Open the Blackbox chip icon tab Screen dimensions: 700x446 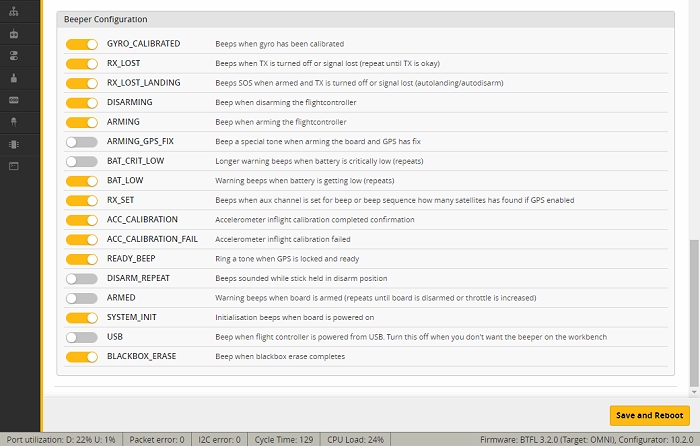click(14, 144)
